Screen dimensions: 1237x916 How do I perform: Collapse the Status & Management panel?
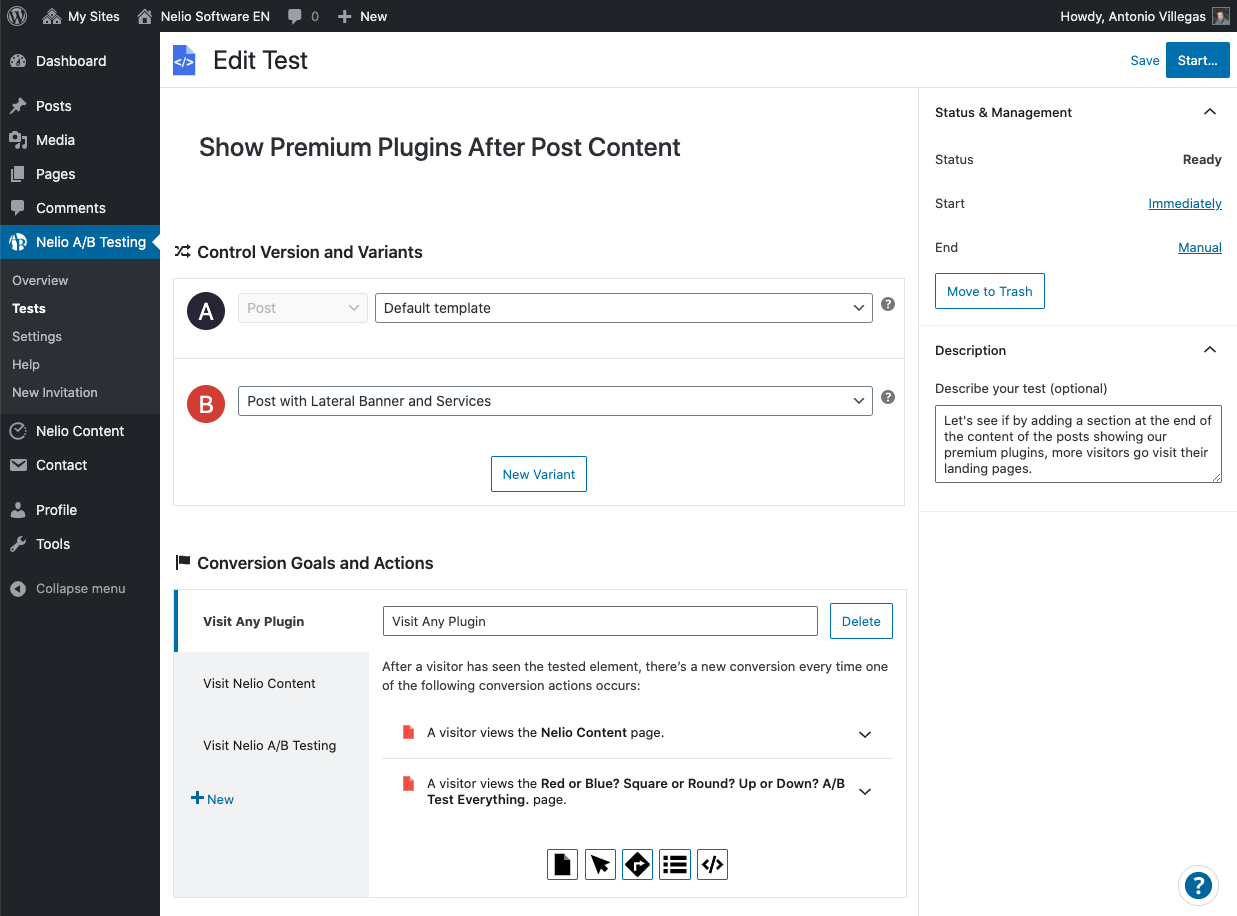point(1210,112)
